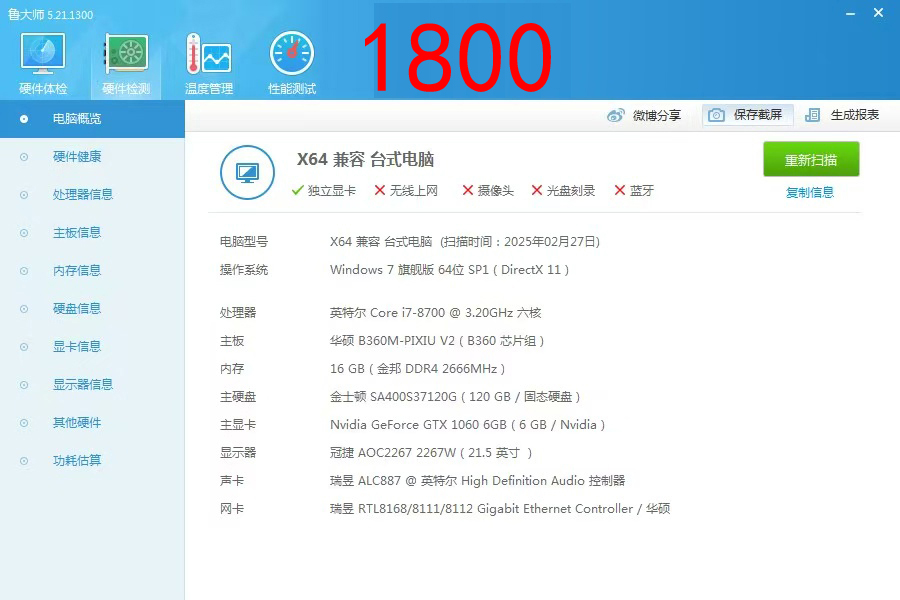The image size is (900, 600).
Task: Open 显卡信息 in the sidebar
Action: click(77, 346)
